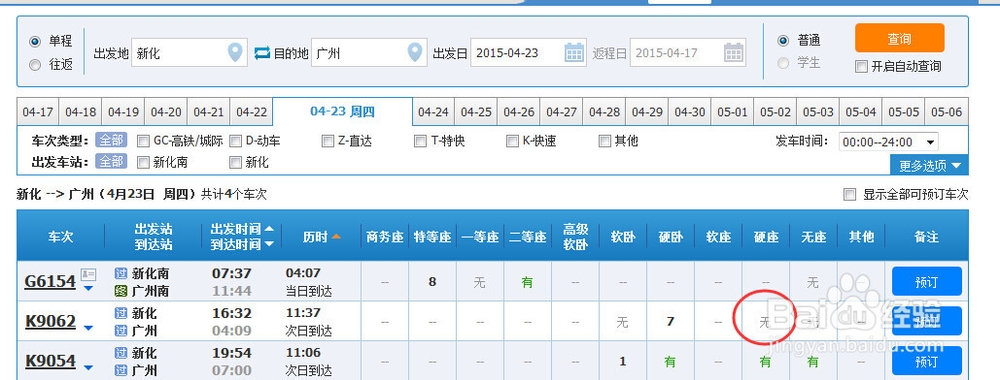Click 预订 button for train K9054
Viewport: 1000px width, 380px height.
point(926,361)
